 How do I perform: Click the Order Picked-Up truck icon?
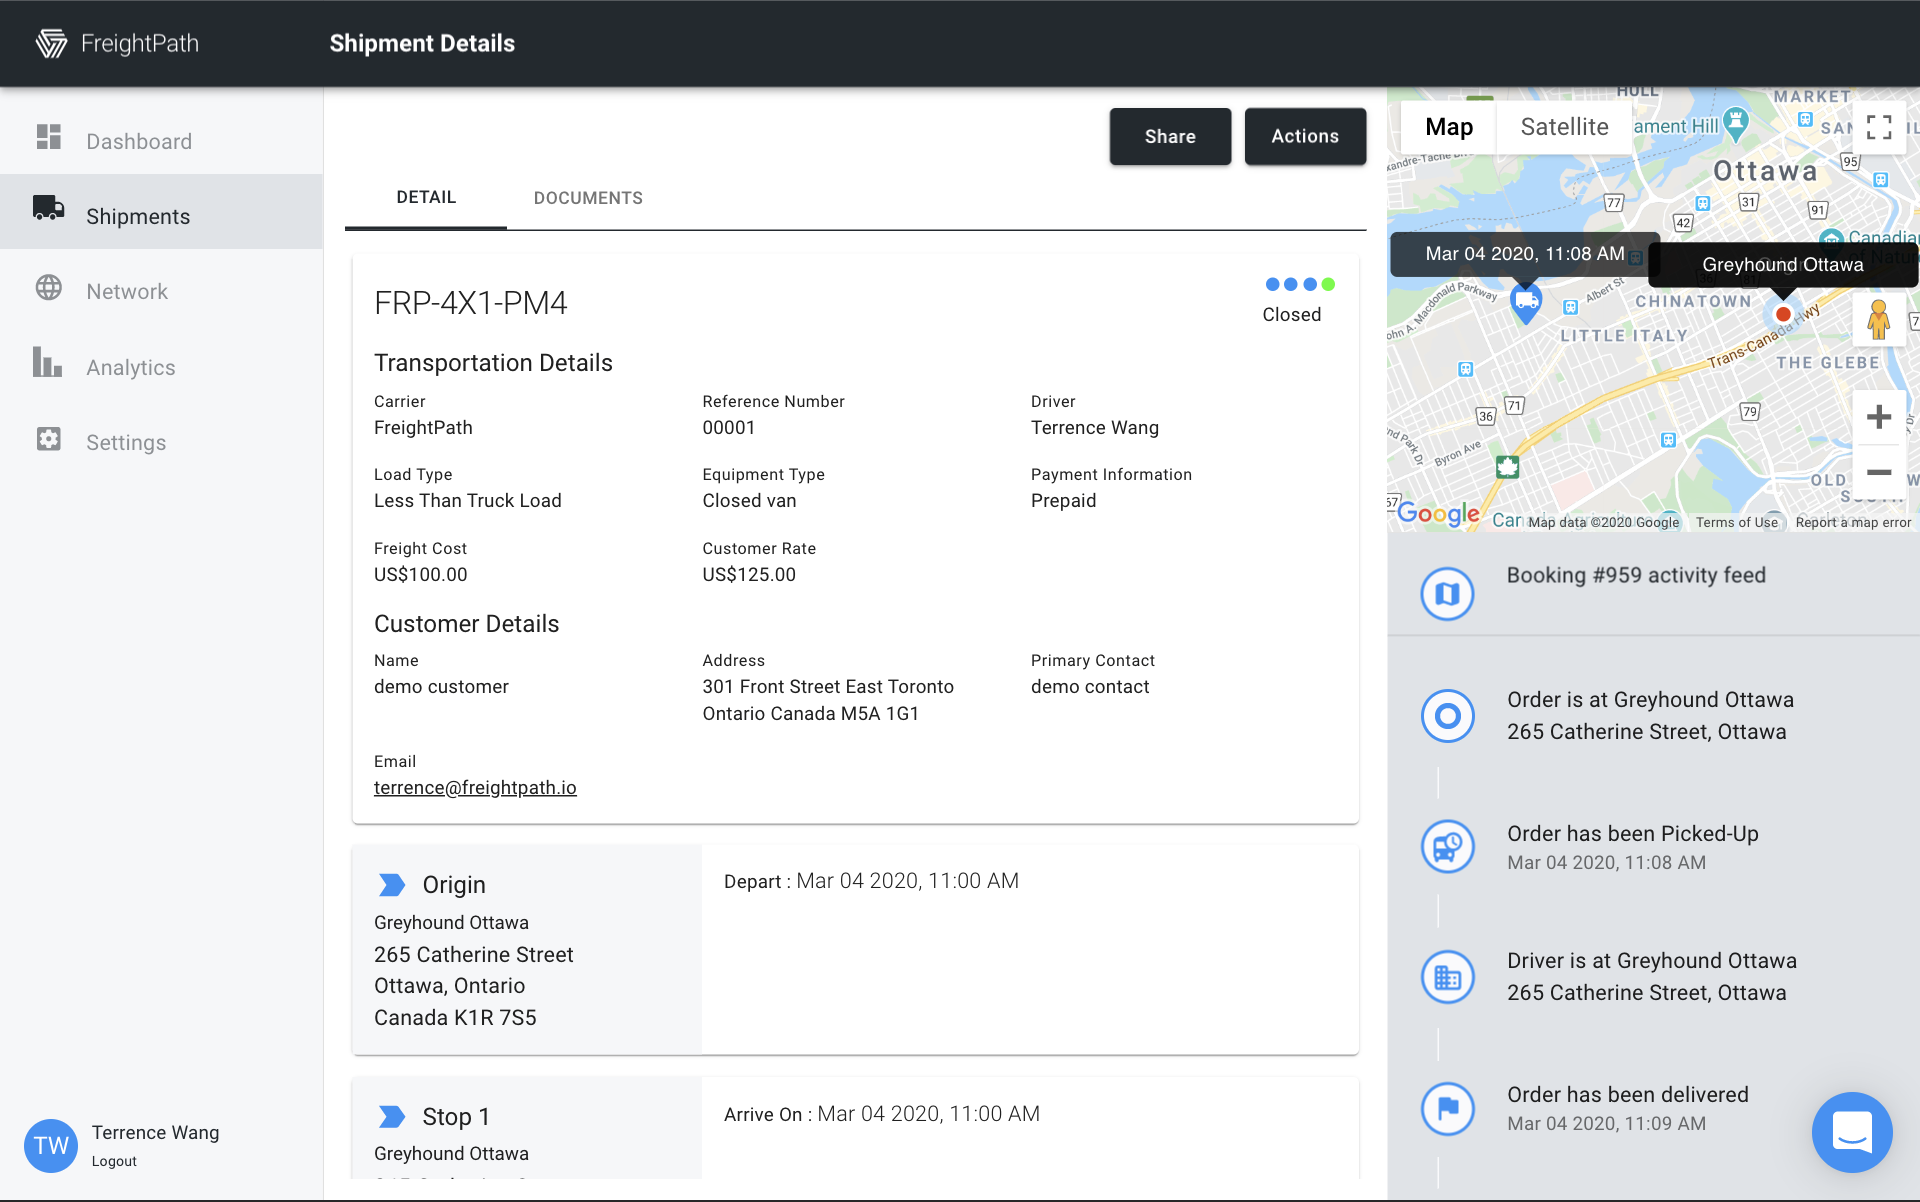click(1448, 847)
